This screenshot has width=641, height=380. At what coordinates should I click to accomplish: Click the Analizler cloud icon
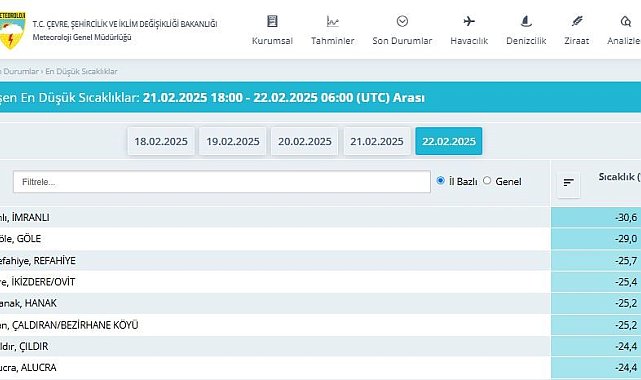pos(625,21)
